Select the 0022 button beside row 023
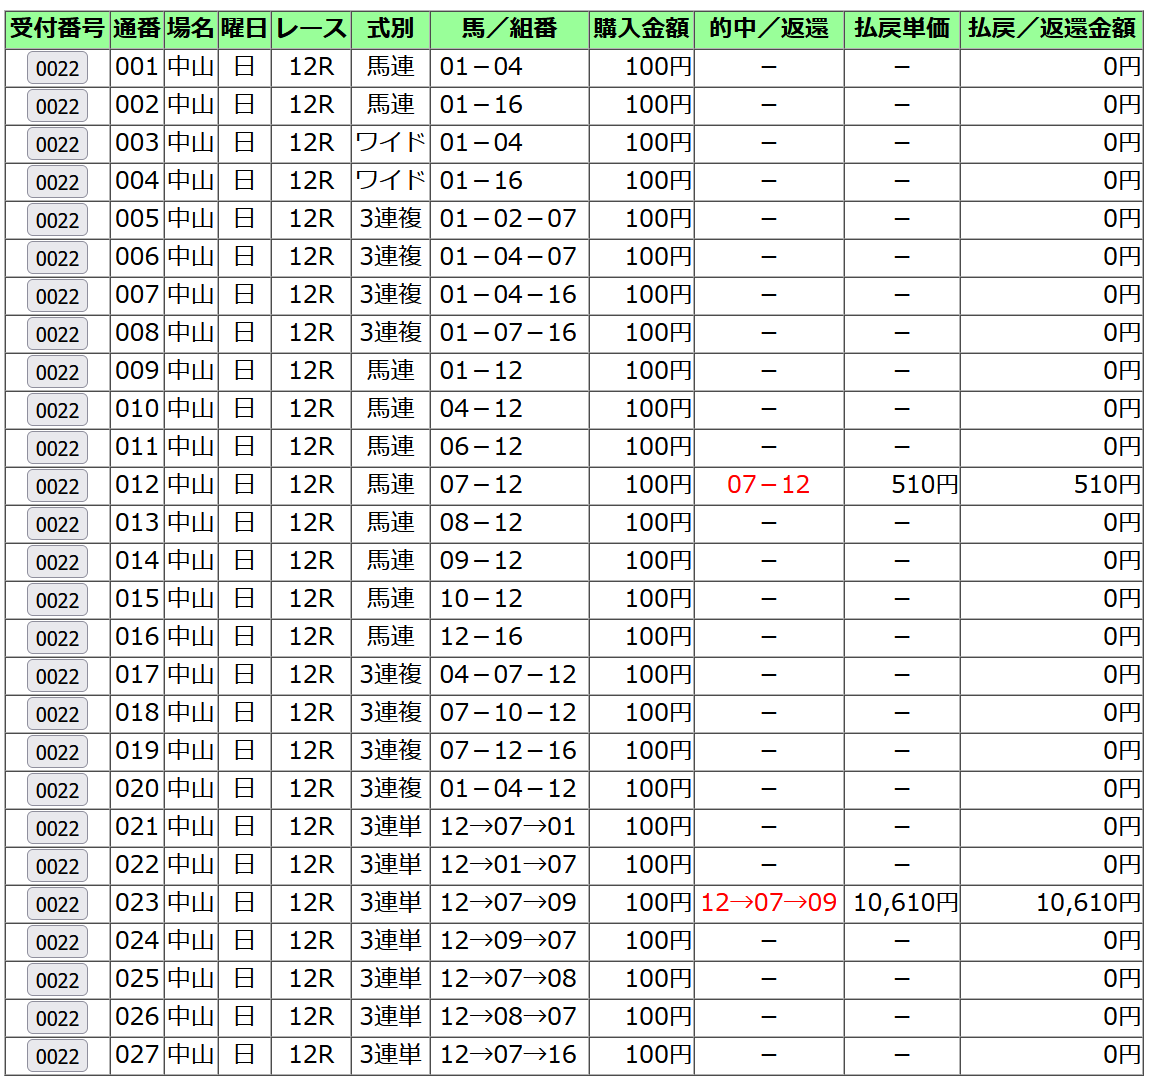This screenshot has width=1151, height=1079. (x=57, y=905)
